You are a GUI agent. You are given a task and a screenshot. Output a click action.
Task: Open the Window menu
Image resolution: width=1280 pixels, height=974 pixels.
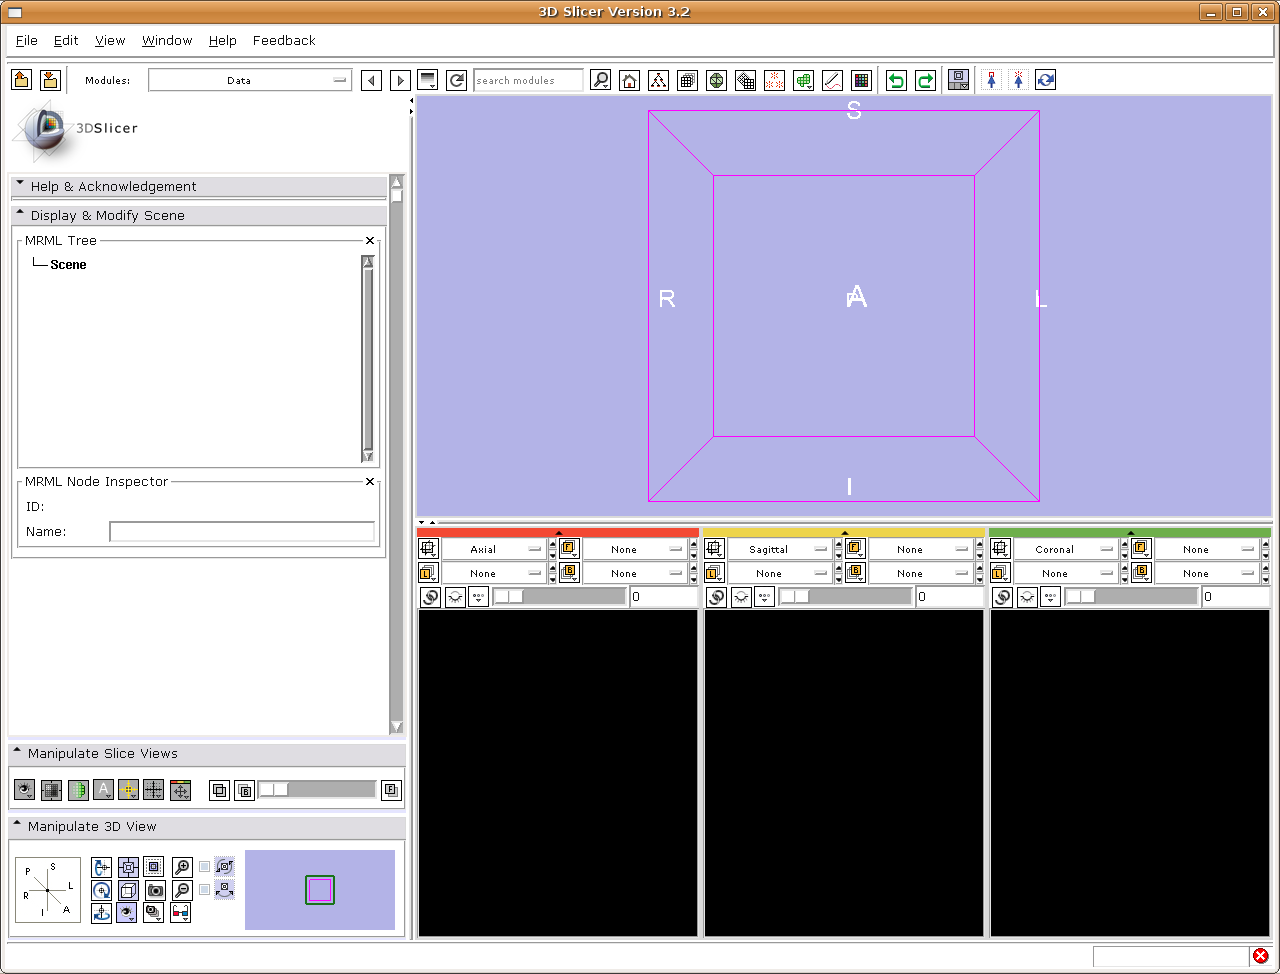167,40
